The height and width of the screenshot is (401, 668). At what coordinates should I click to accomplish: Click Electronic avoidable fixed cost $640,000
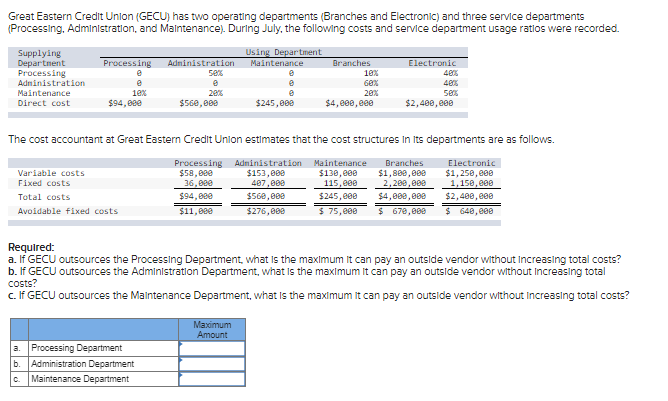pos(469,211)
